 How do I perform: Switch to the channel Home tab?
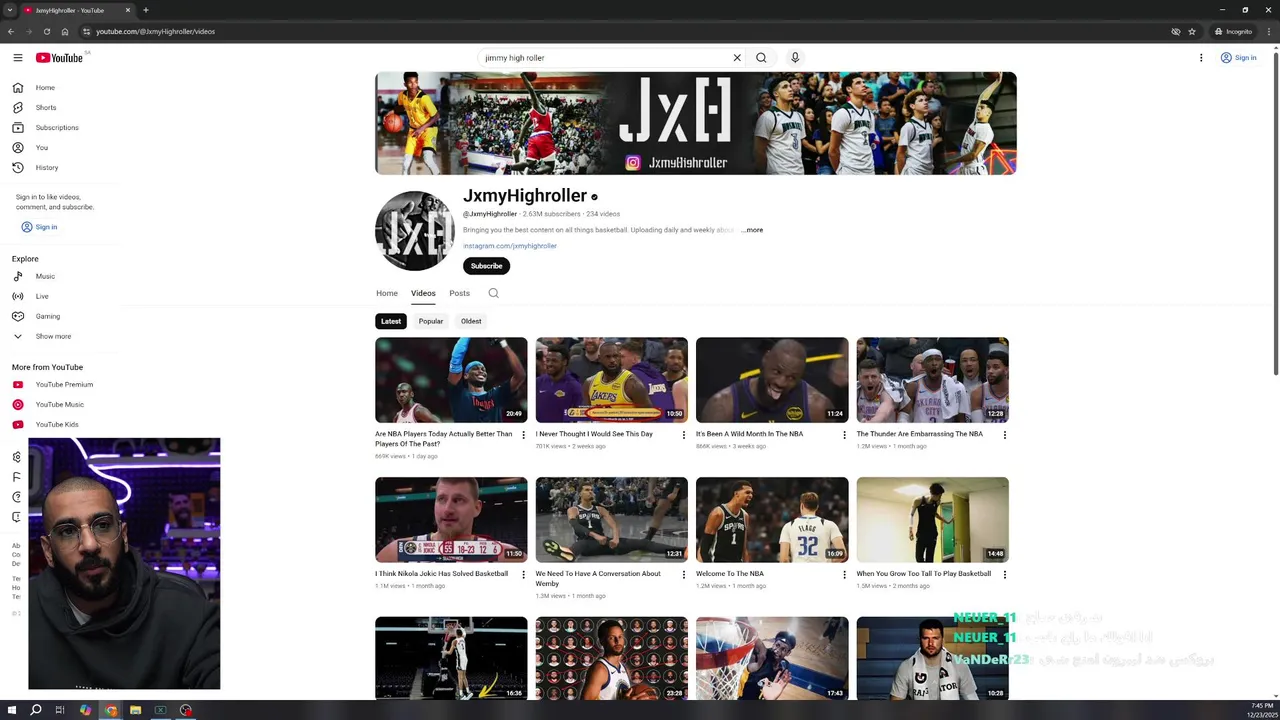387,293
